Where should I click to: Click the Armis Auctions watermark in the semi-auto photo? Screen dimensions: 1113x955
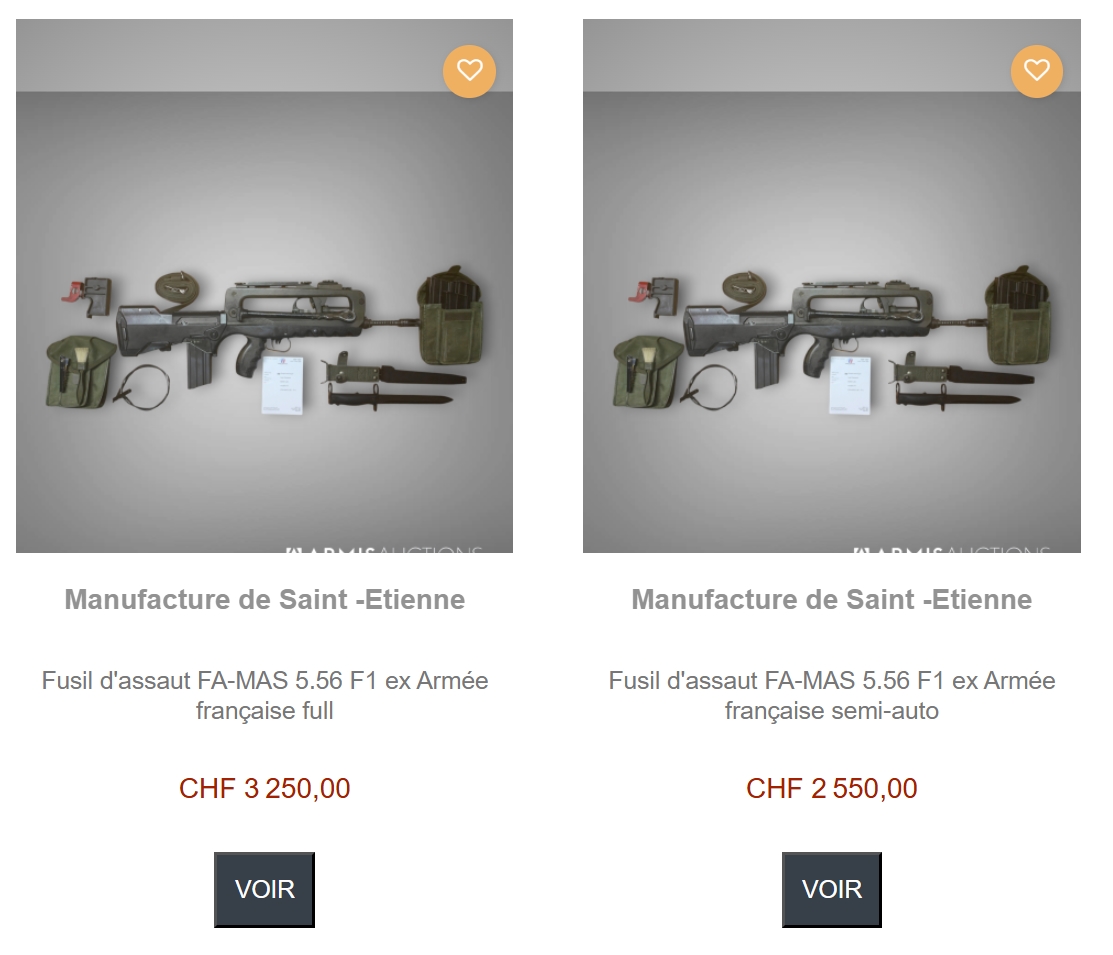pos(951,549)
